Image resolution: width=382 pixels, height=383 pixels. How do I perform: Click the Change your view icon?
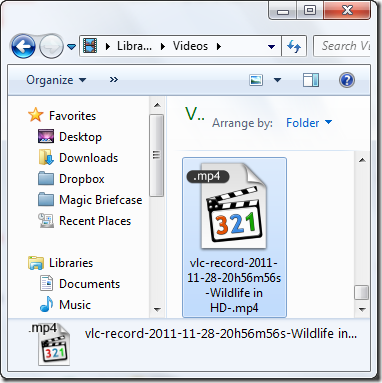click(256, 80)
